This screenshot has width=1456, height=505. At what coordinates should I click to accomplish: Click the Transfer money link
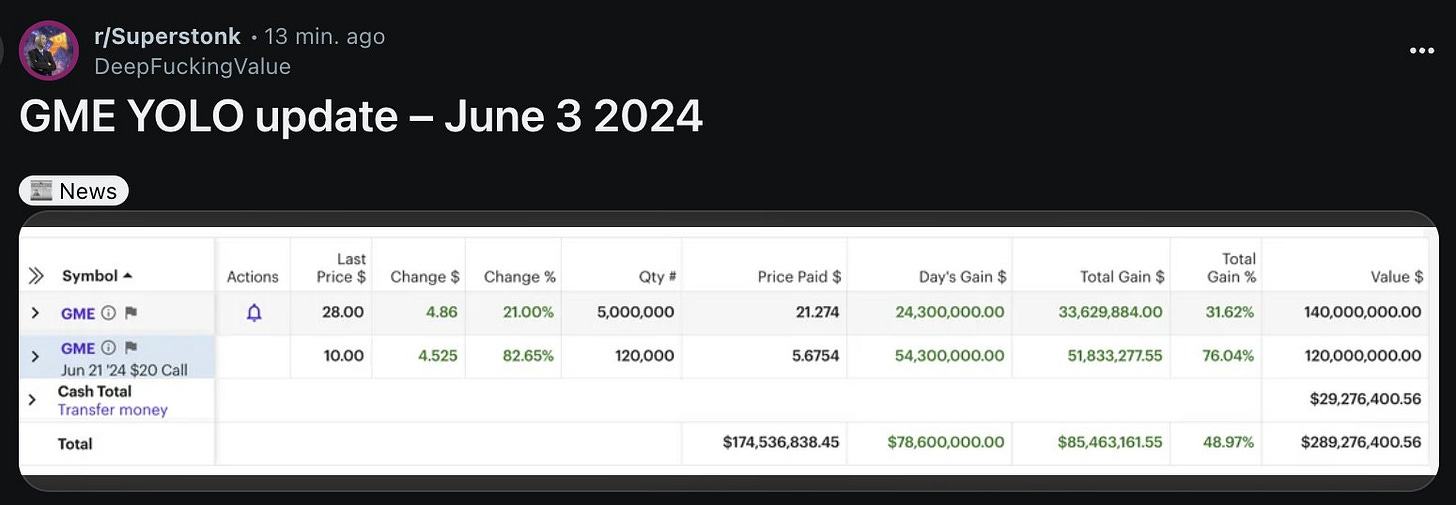(x=112, y=410)
